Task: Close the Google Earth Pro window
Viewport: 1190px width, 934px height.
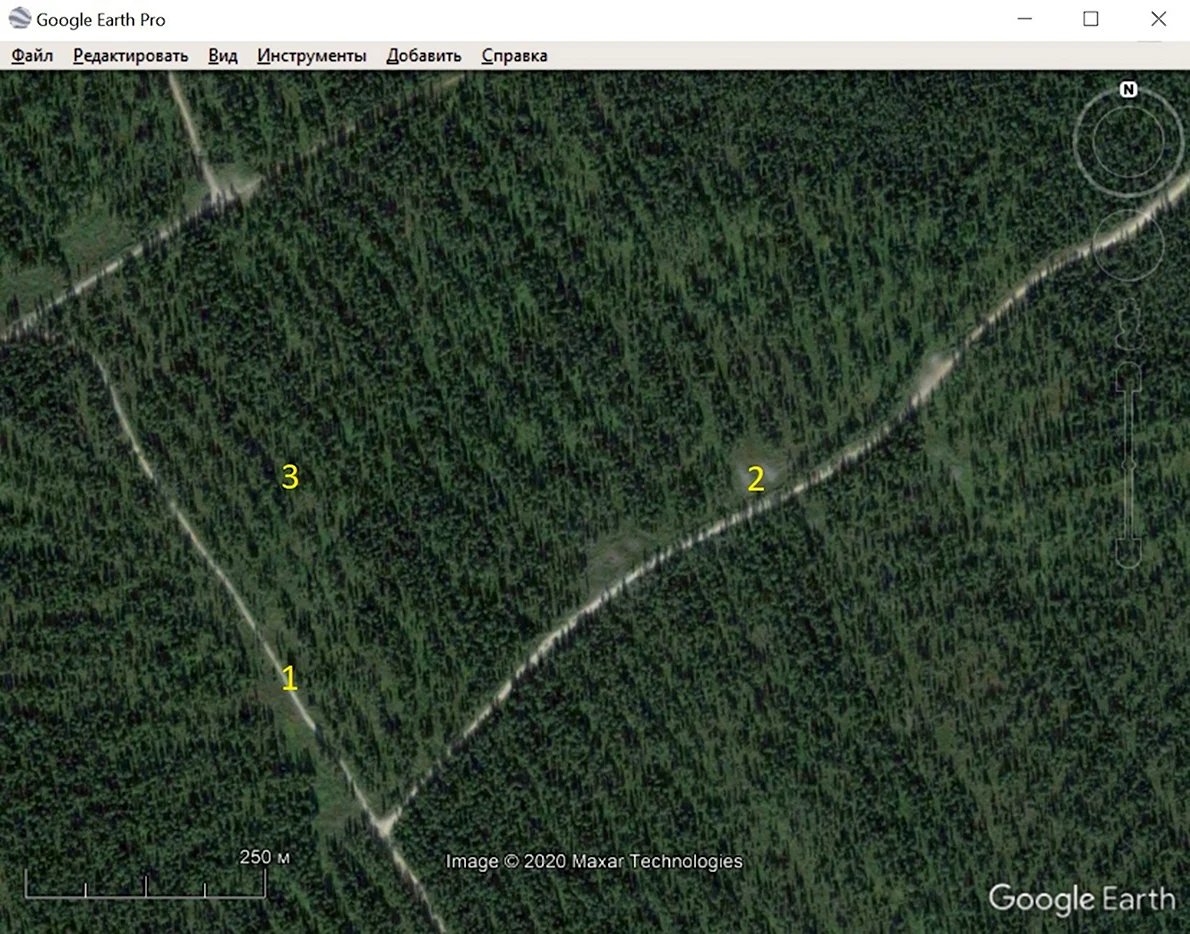Action: click(x=1158, y=19)
